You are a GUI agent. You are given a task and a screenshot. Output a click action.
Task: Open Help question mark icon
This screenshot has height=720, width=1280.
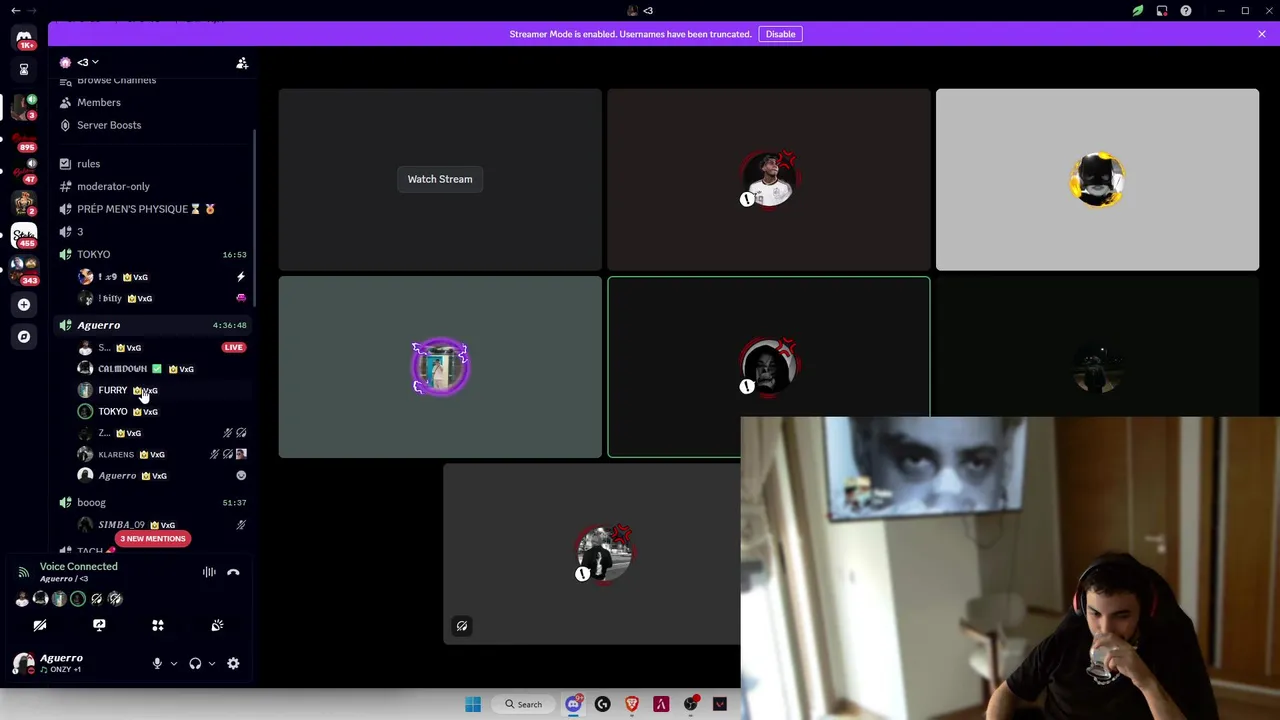point(1186,11)
